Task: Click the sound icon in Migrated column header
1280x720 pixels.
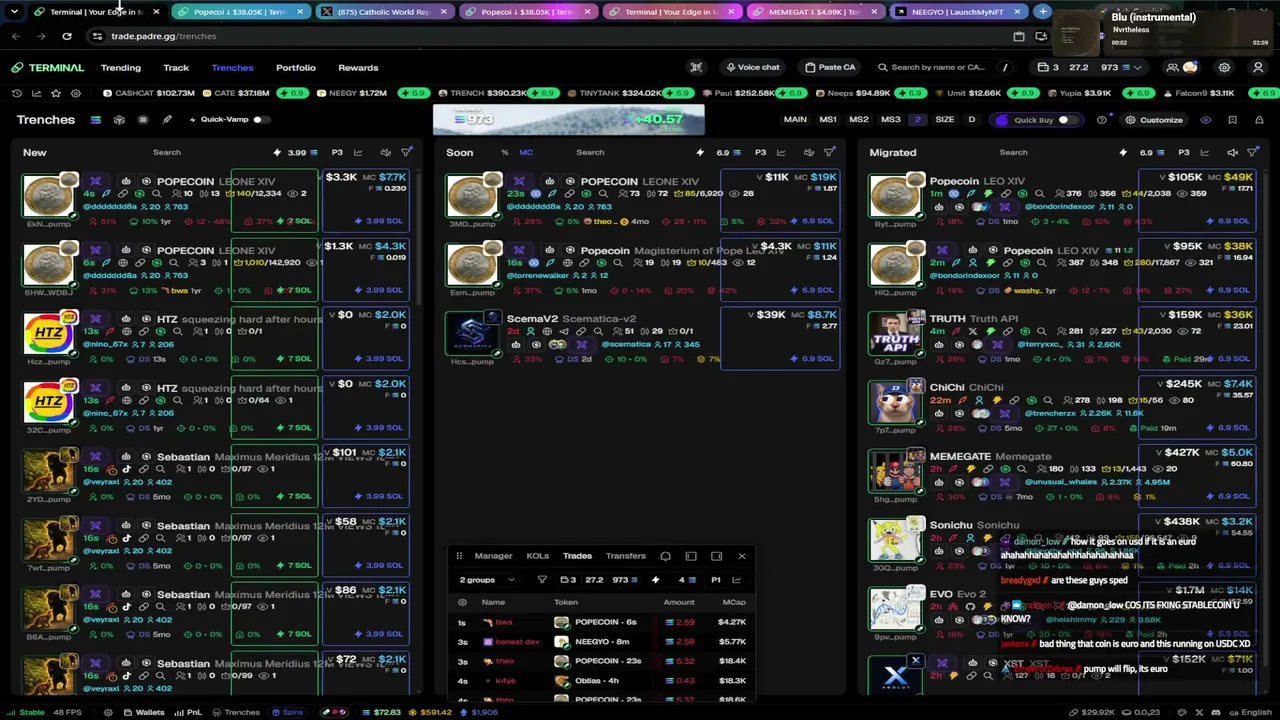Action: [1232, 153]
